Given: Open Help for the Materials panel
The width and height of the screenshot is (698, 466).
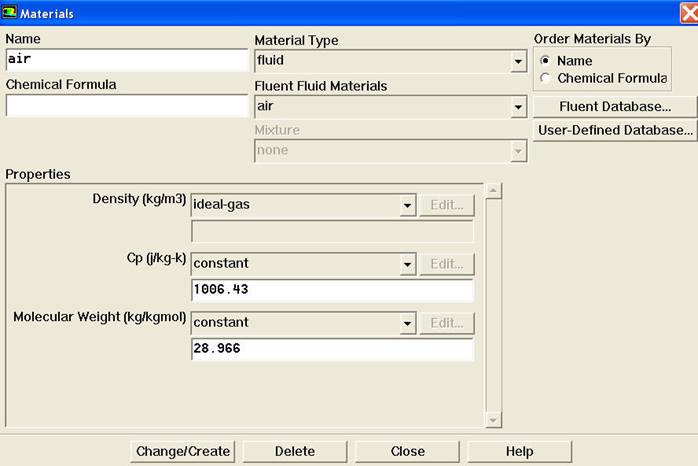Looking at the screenshot, I should point(519,451).
